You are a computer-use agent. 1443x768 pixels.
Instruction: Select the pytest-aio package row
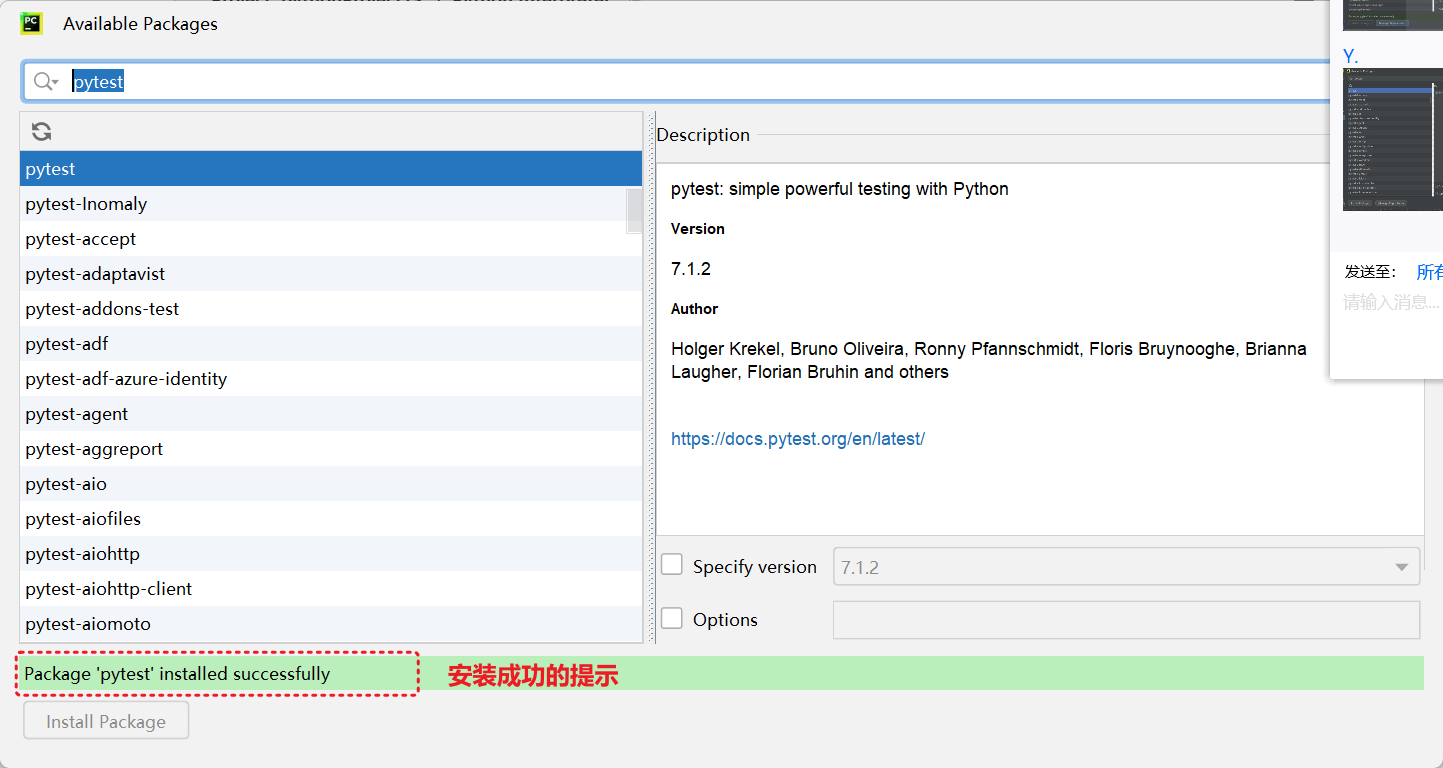[331, 484]
